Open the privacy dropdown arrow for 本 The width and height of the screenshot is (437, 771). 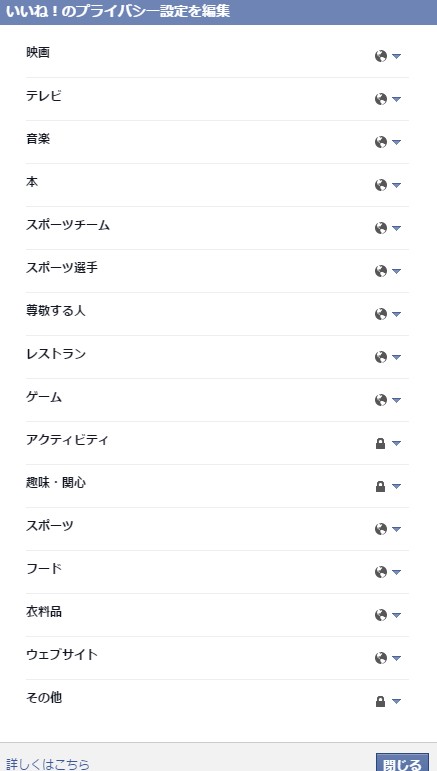click(396, 185)
